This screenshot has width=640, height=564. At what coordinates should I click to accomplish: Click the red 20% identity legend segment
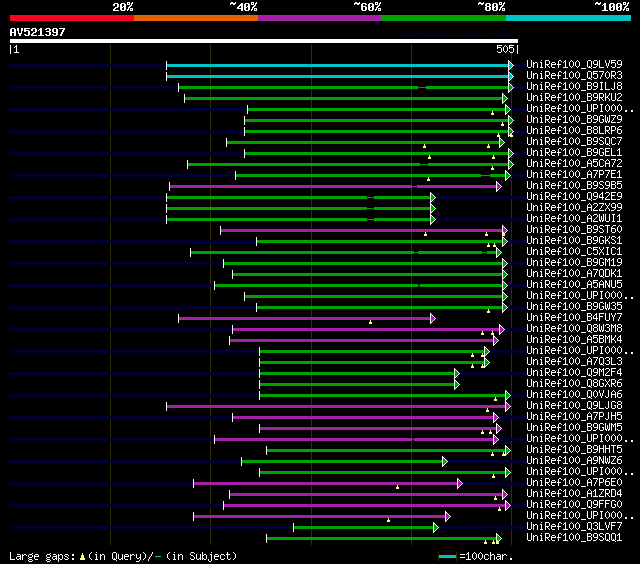72,18
